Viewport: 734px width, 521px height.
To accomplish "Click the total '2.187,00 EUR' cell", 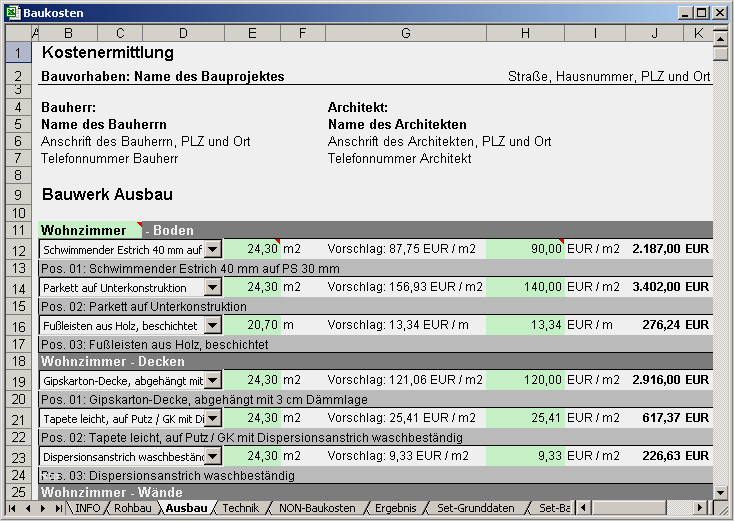I will [x=670, y=249].
